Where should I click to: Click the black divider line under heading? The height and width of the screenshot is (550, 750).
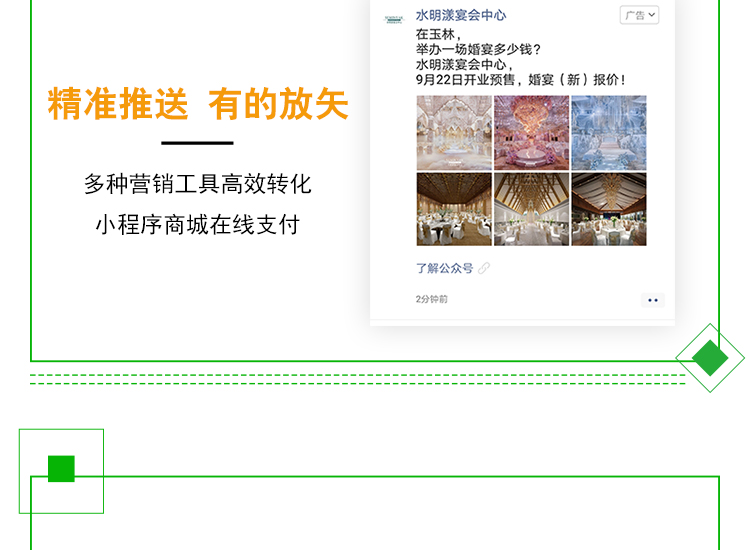click(x=197, y=143)
